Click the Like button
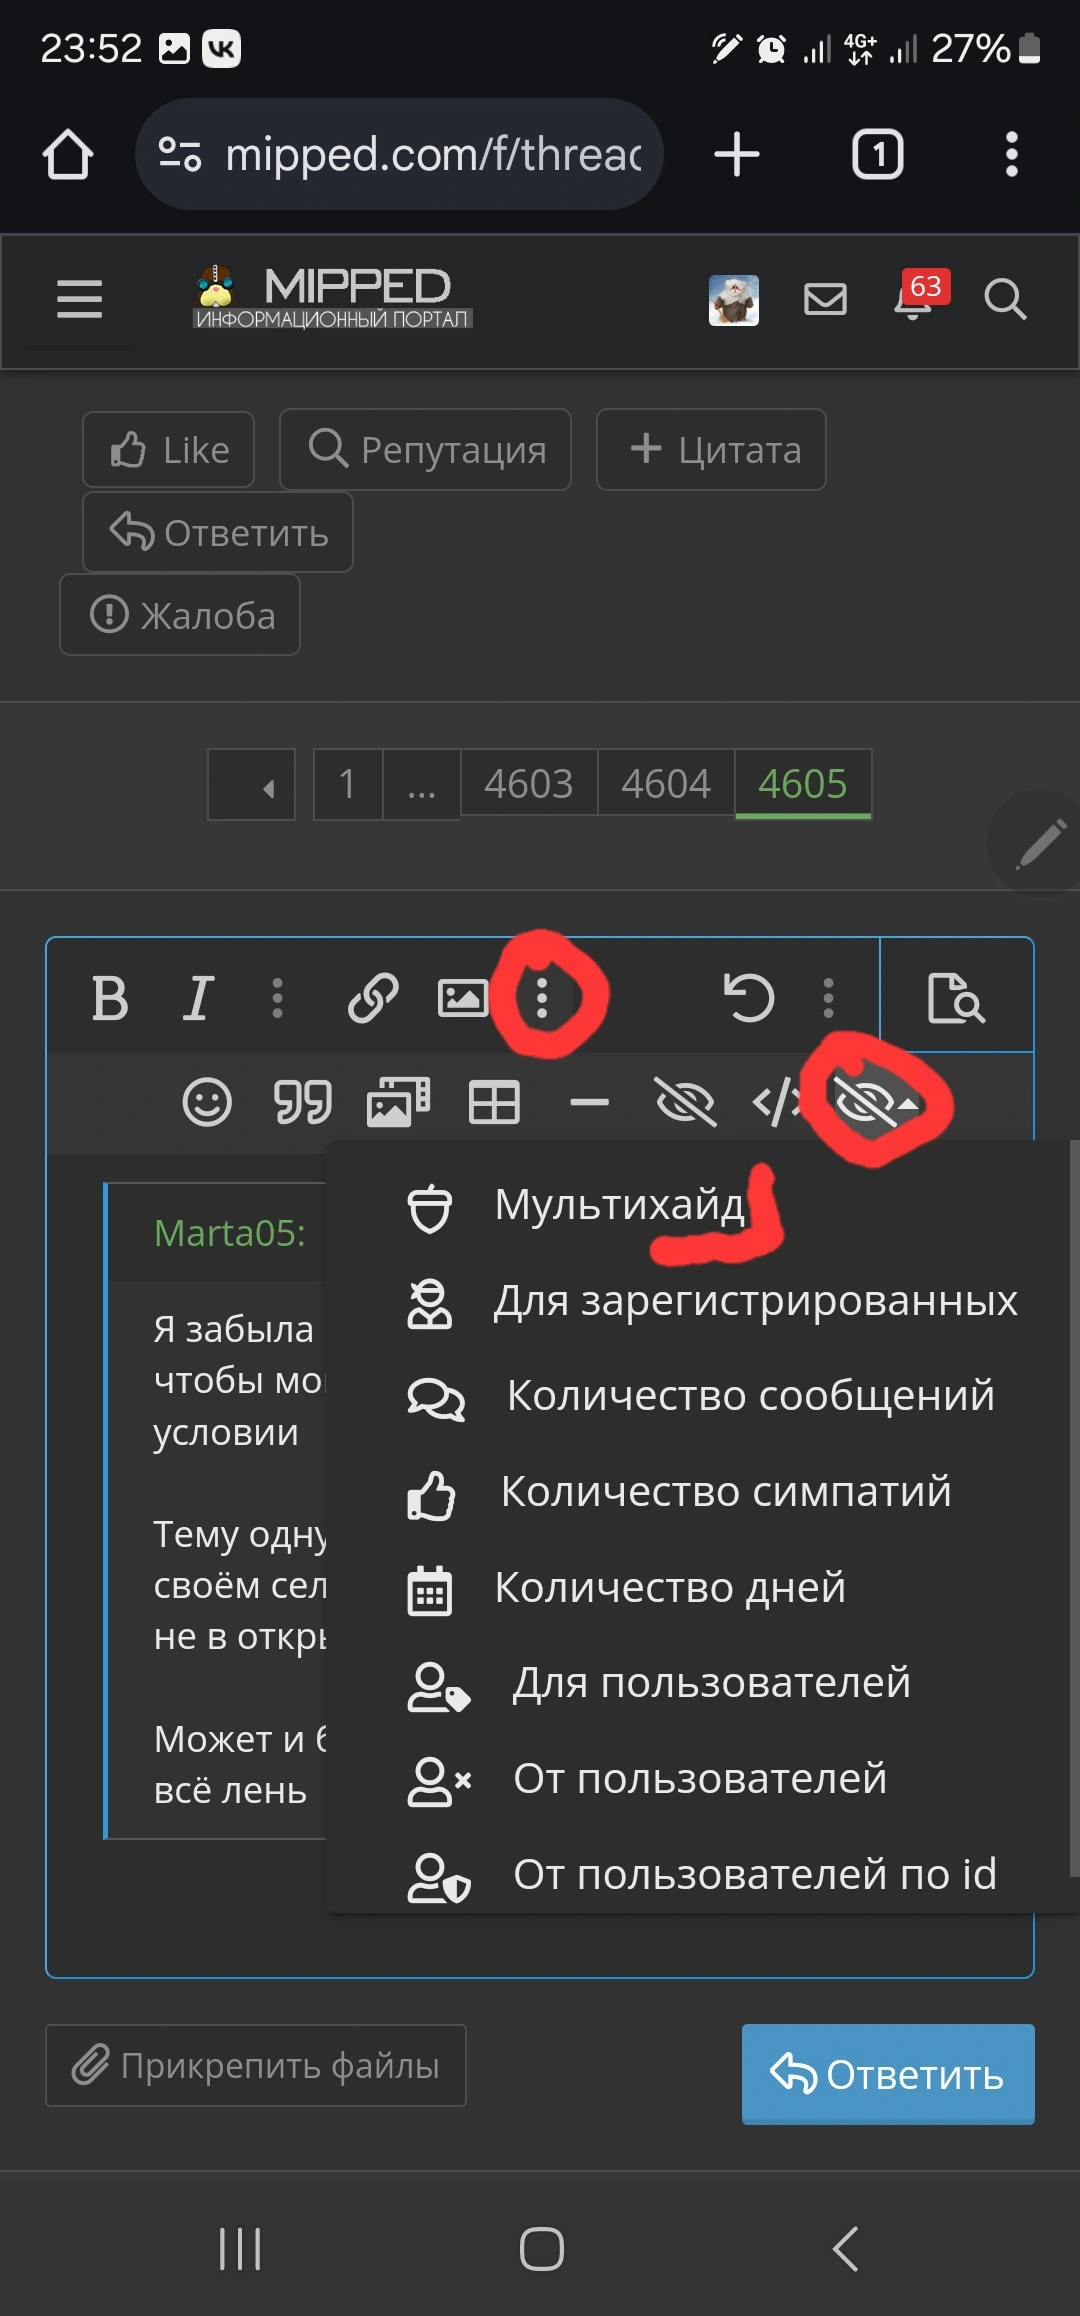This screenshot has height=2316, width=1080. [x=169, y=450]
